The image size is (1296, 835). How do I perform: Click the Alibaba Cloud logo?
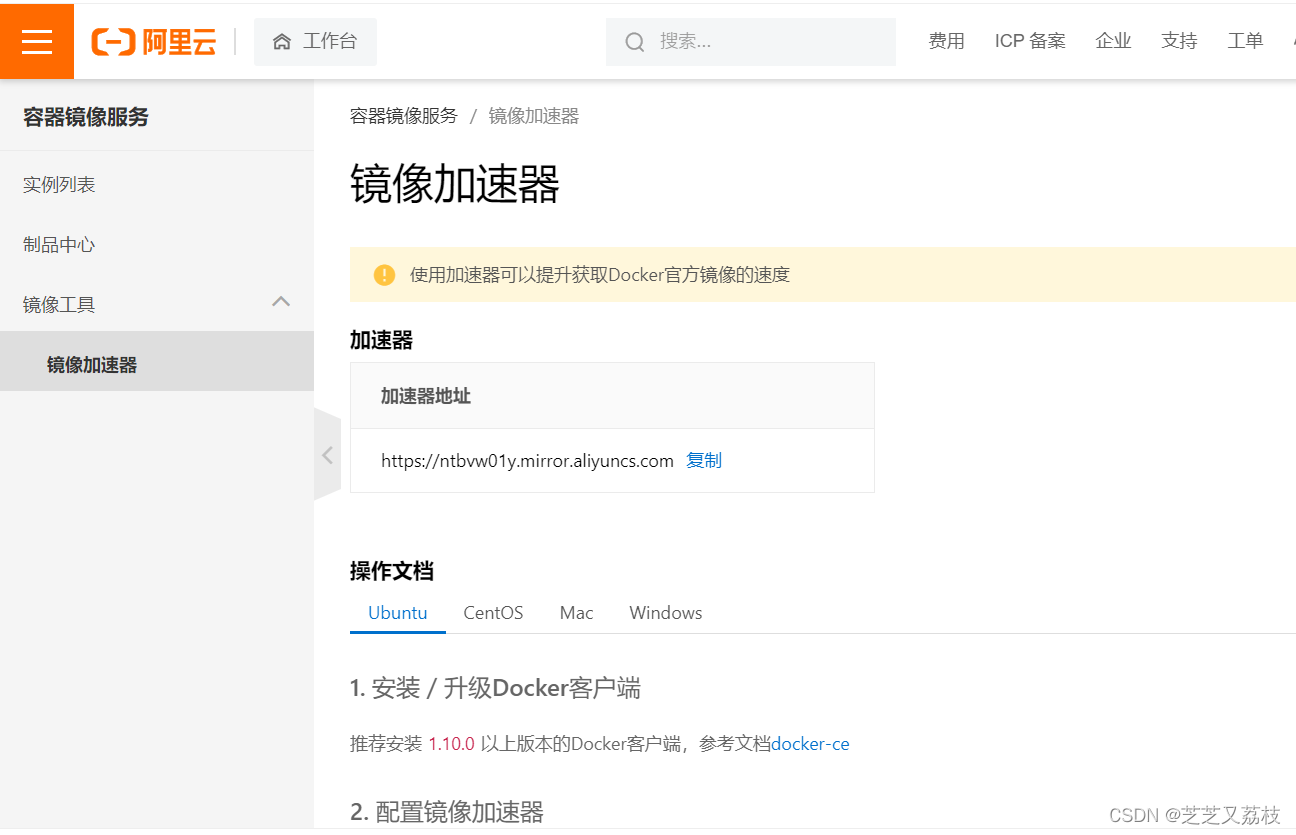154,41
